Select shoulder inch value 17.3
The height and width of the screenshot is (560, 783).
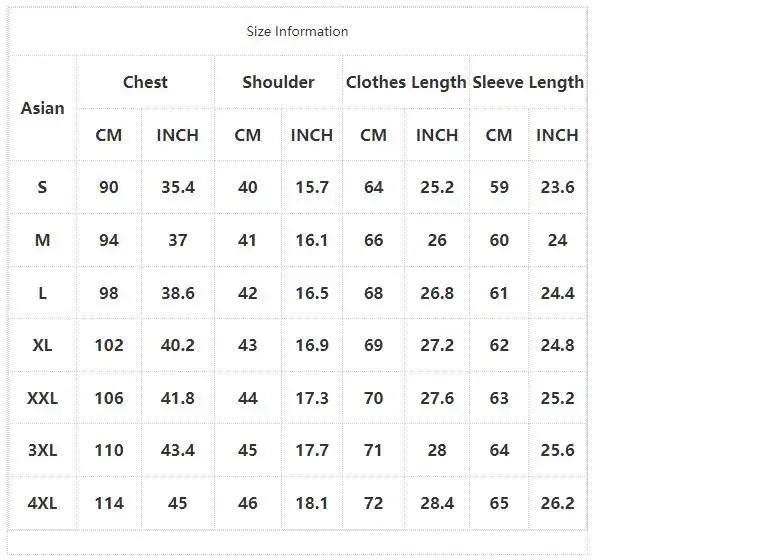pyautogui.click(x=312, y=398)
